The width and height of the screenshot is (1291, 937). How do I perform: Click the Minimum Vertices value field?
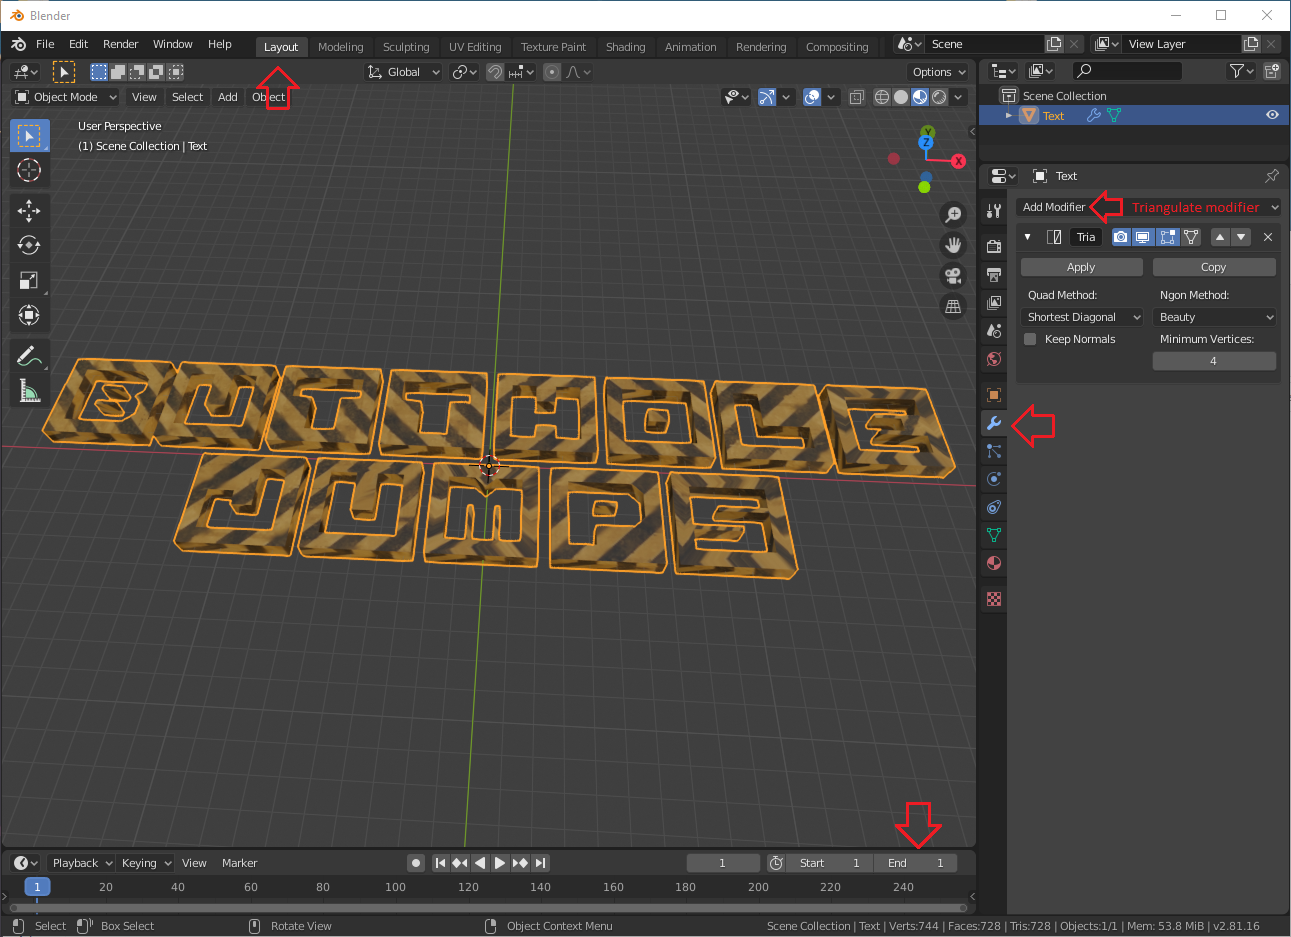1214,361
